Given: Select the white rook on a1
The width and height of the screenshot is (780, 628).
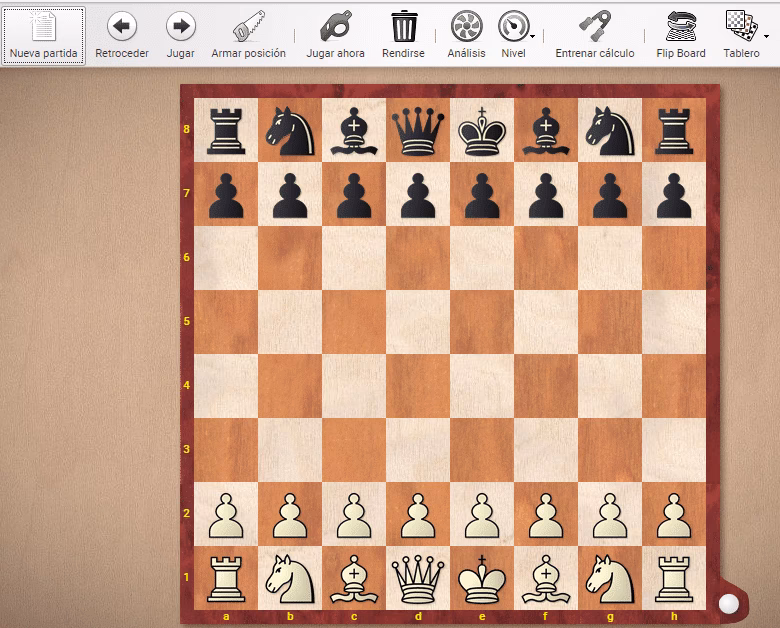Looking at the screenshot, I should [x=226, y=578].
